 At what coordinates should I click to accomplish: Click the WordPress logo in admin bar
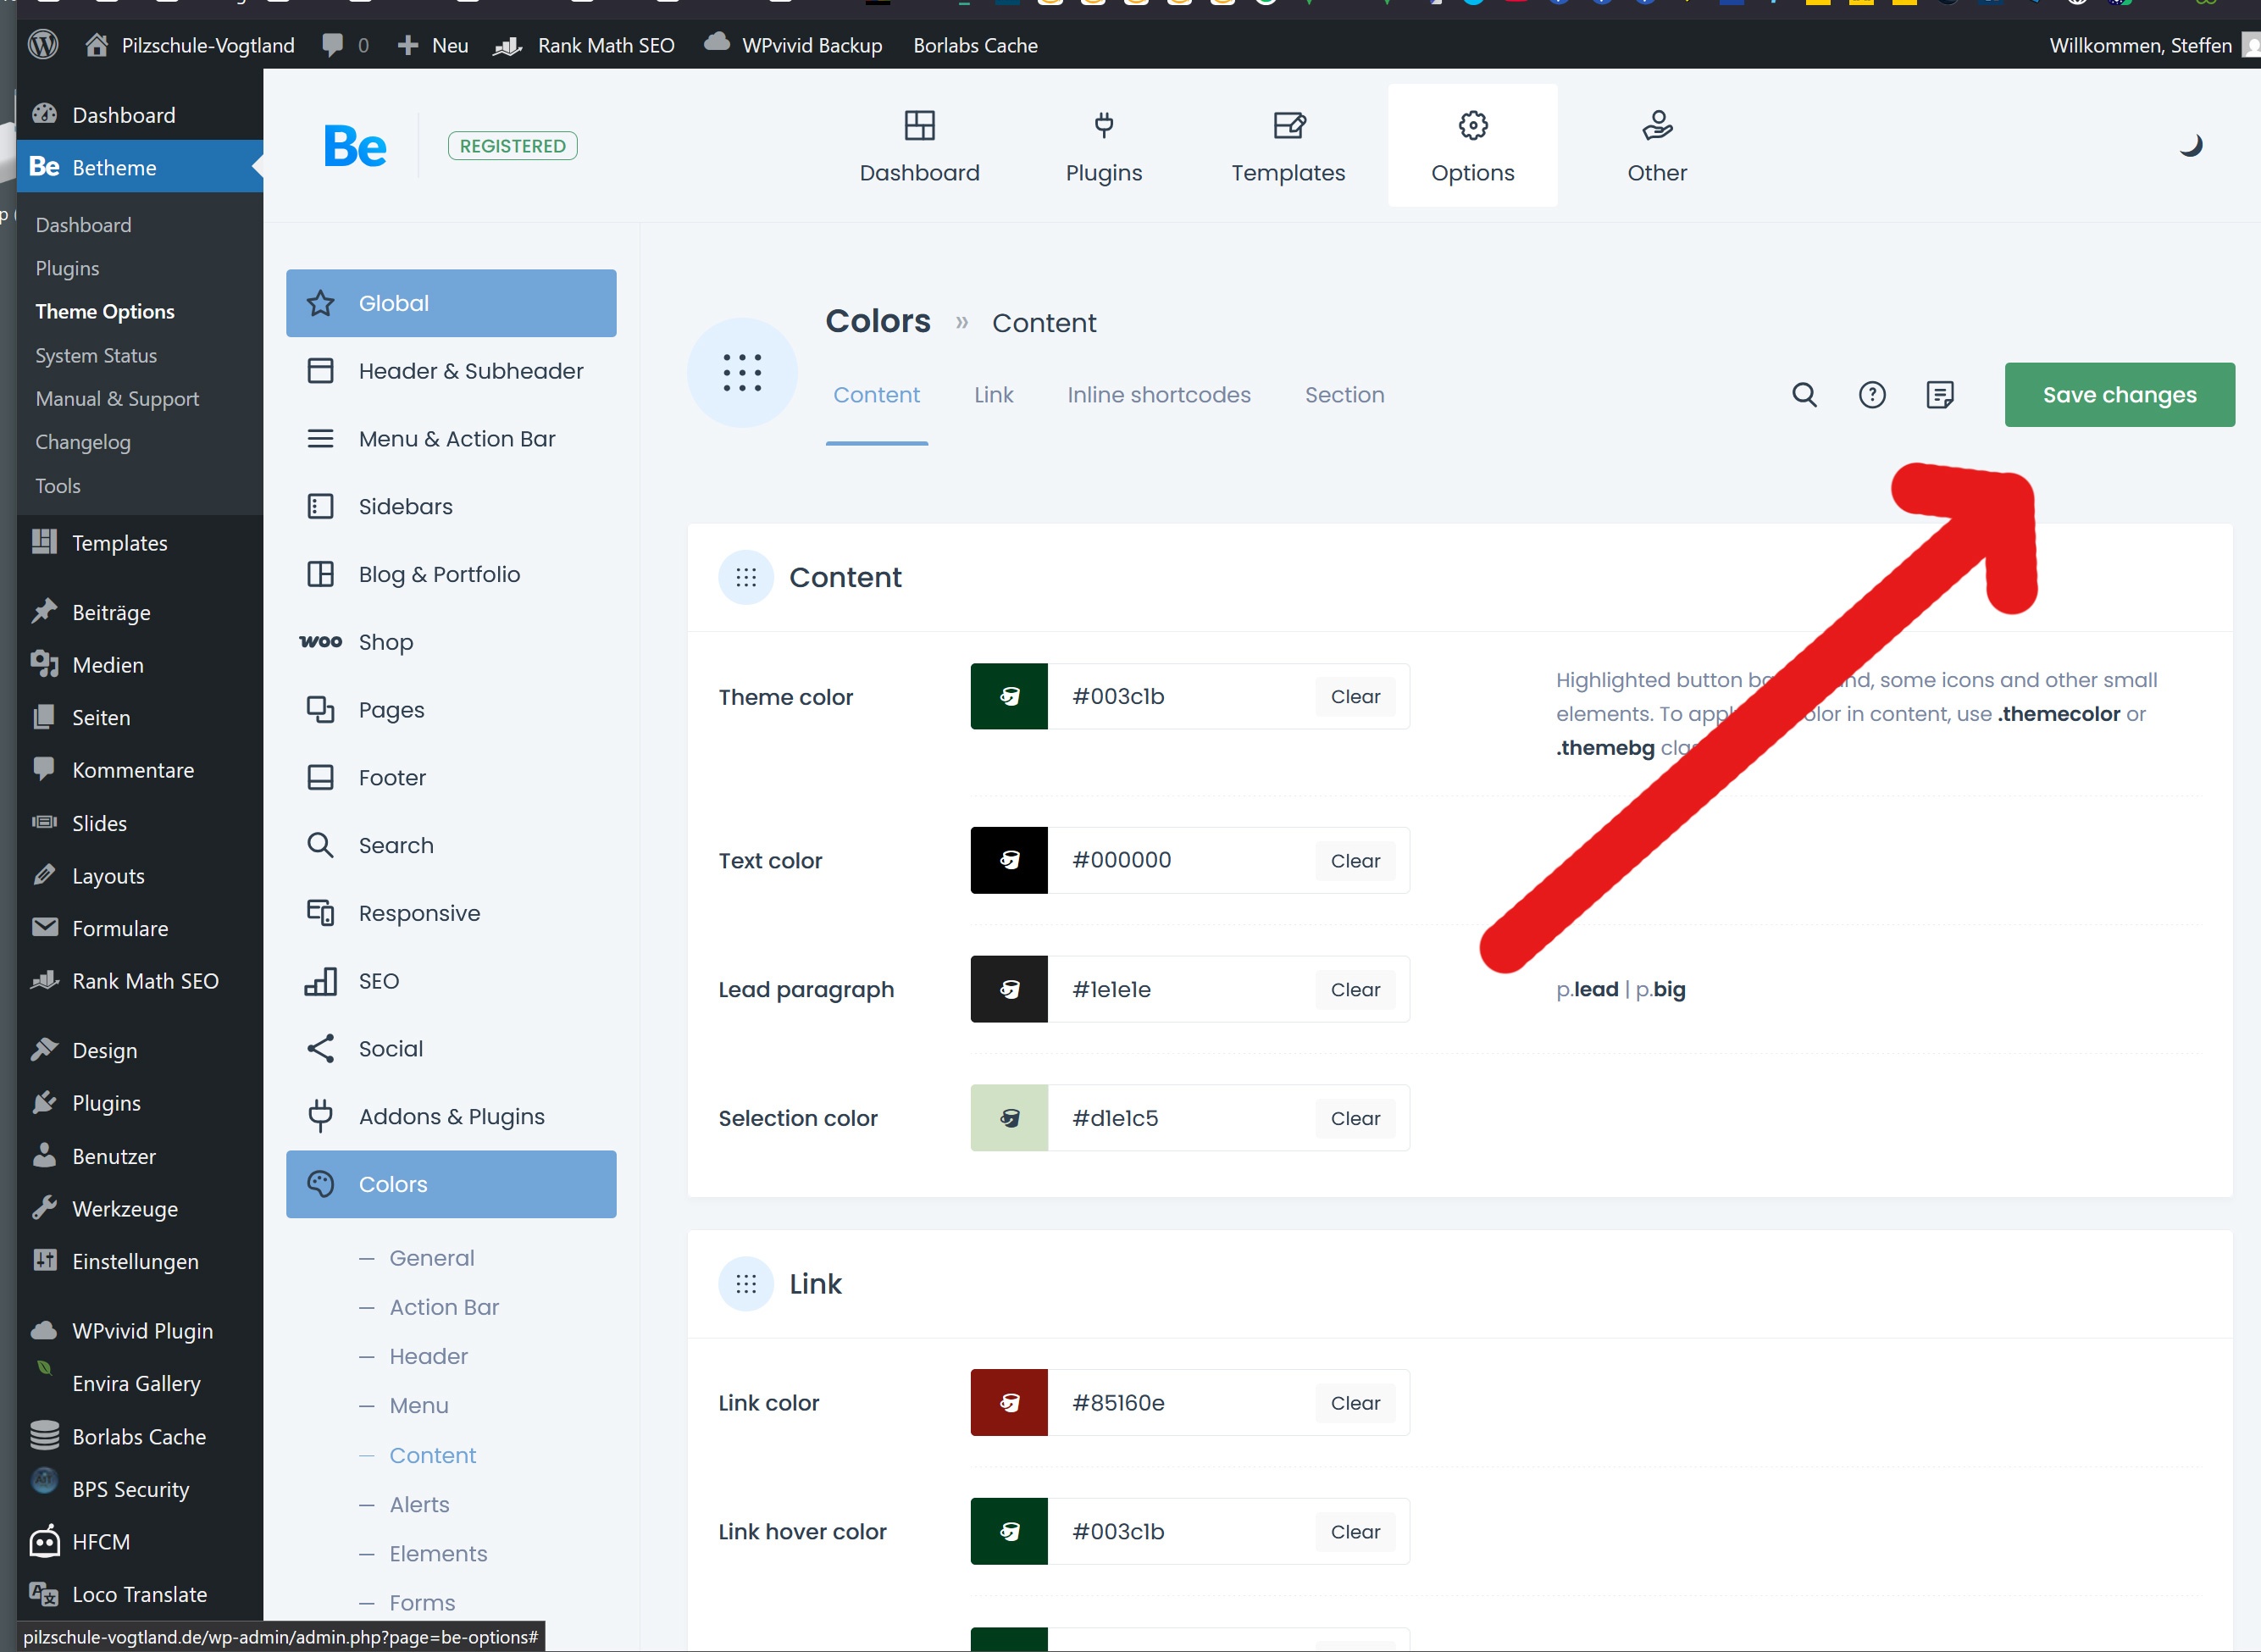pos(43,45)
